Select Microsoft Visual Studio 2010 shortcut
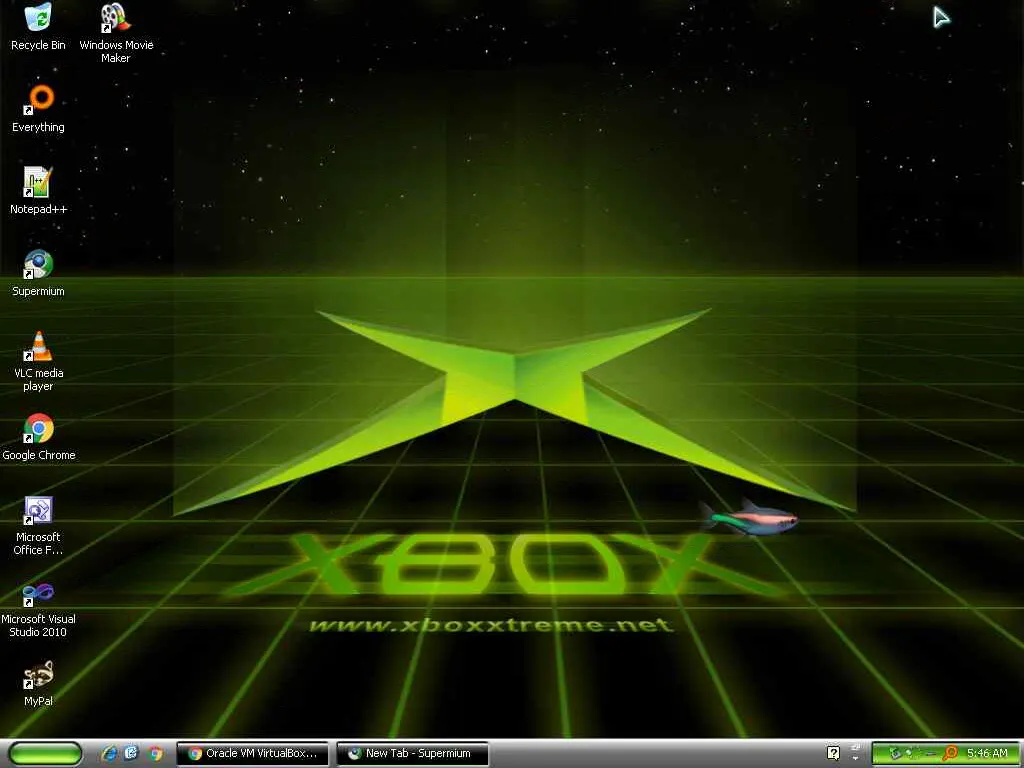Screen dimensions: 1024x768 (x=38, y=608)
